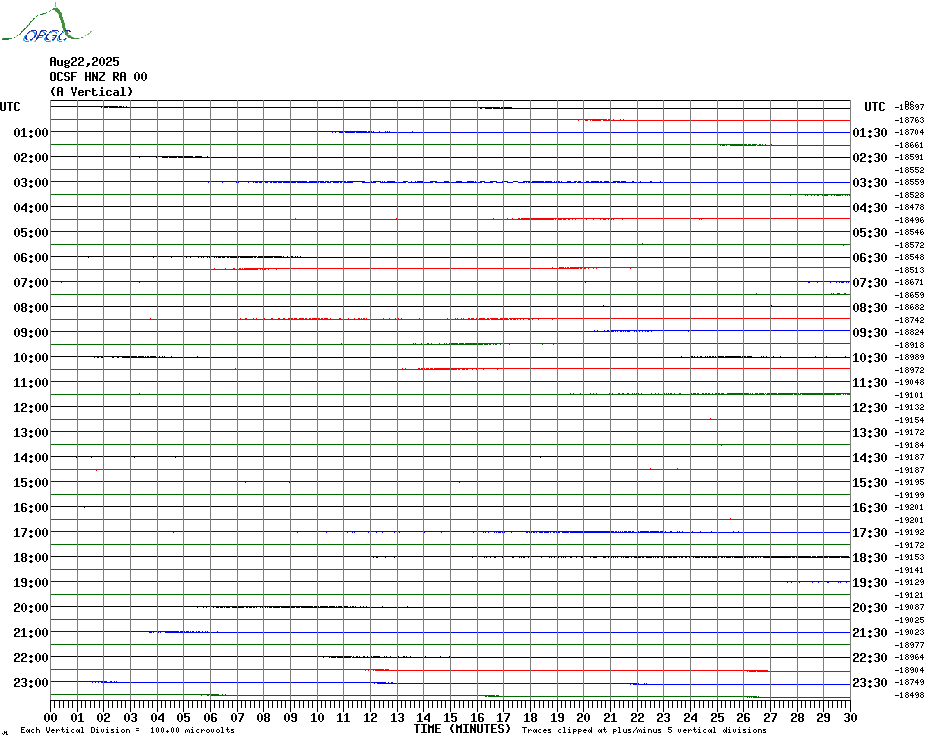Click the DC offset value -18478
This screenshot has height=744, width=930.
[x=909, y=207]
